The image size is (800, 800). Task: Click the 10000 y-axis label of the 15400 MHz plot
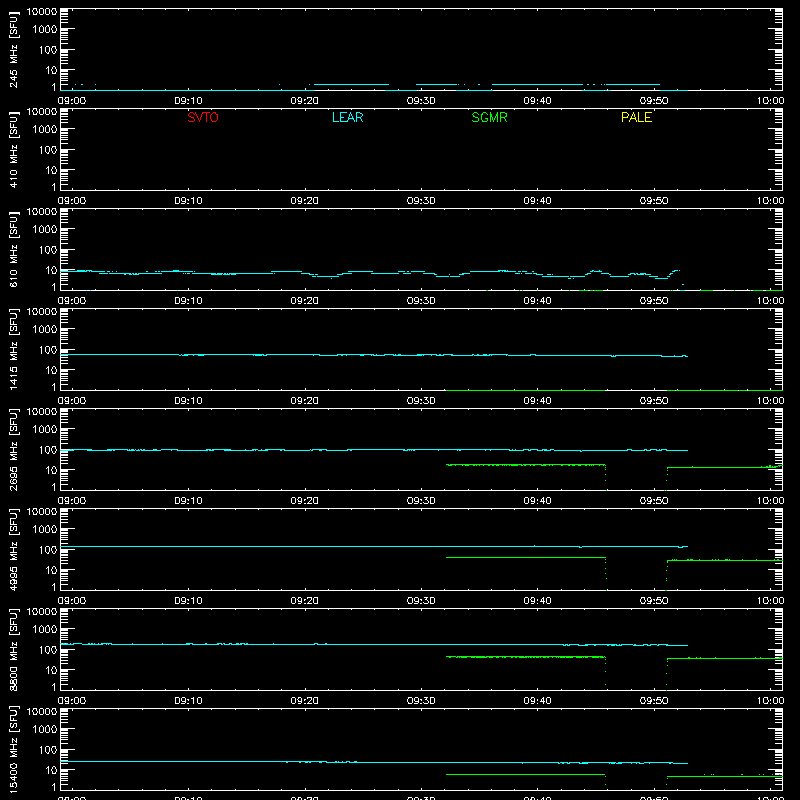(42, 712)
